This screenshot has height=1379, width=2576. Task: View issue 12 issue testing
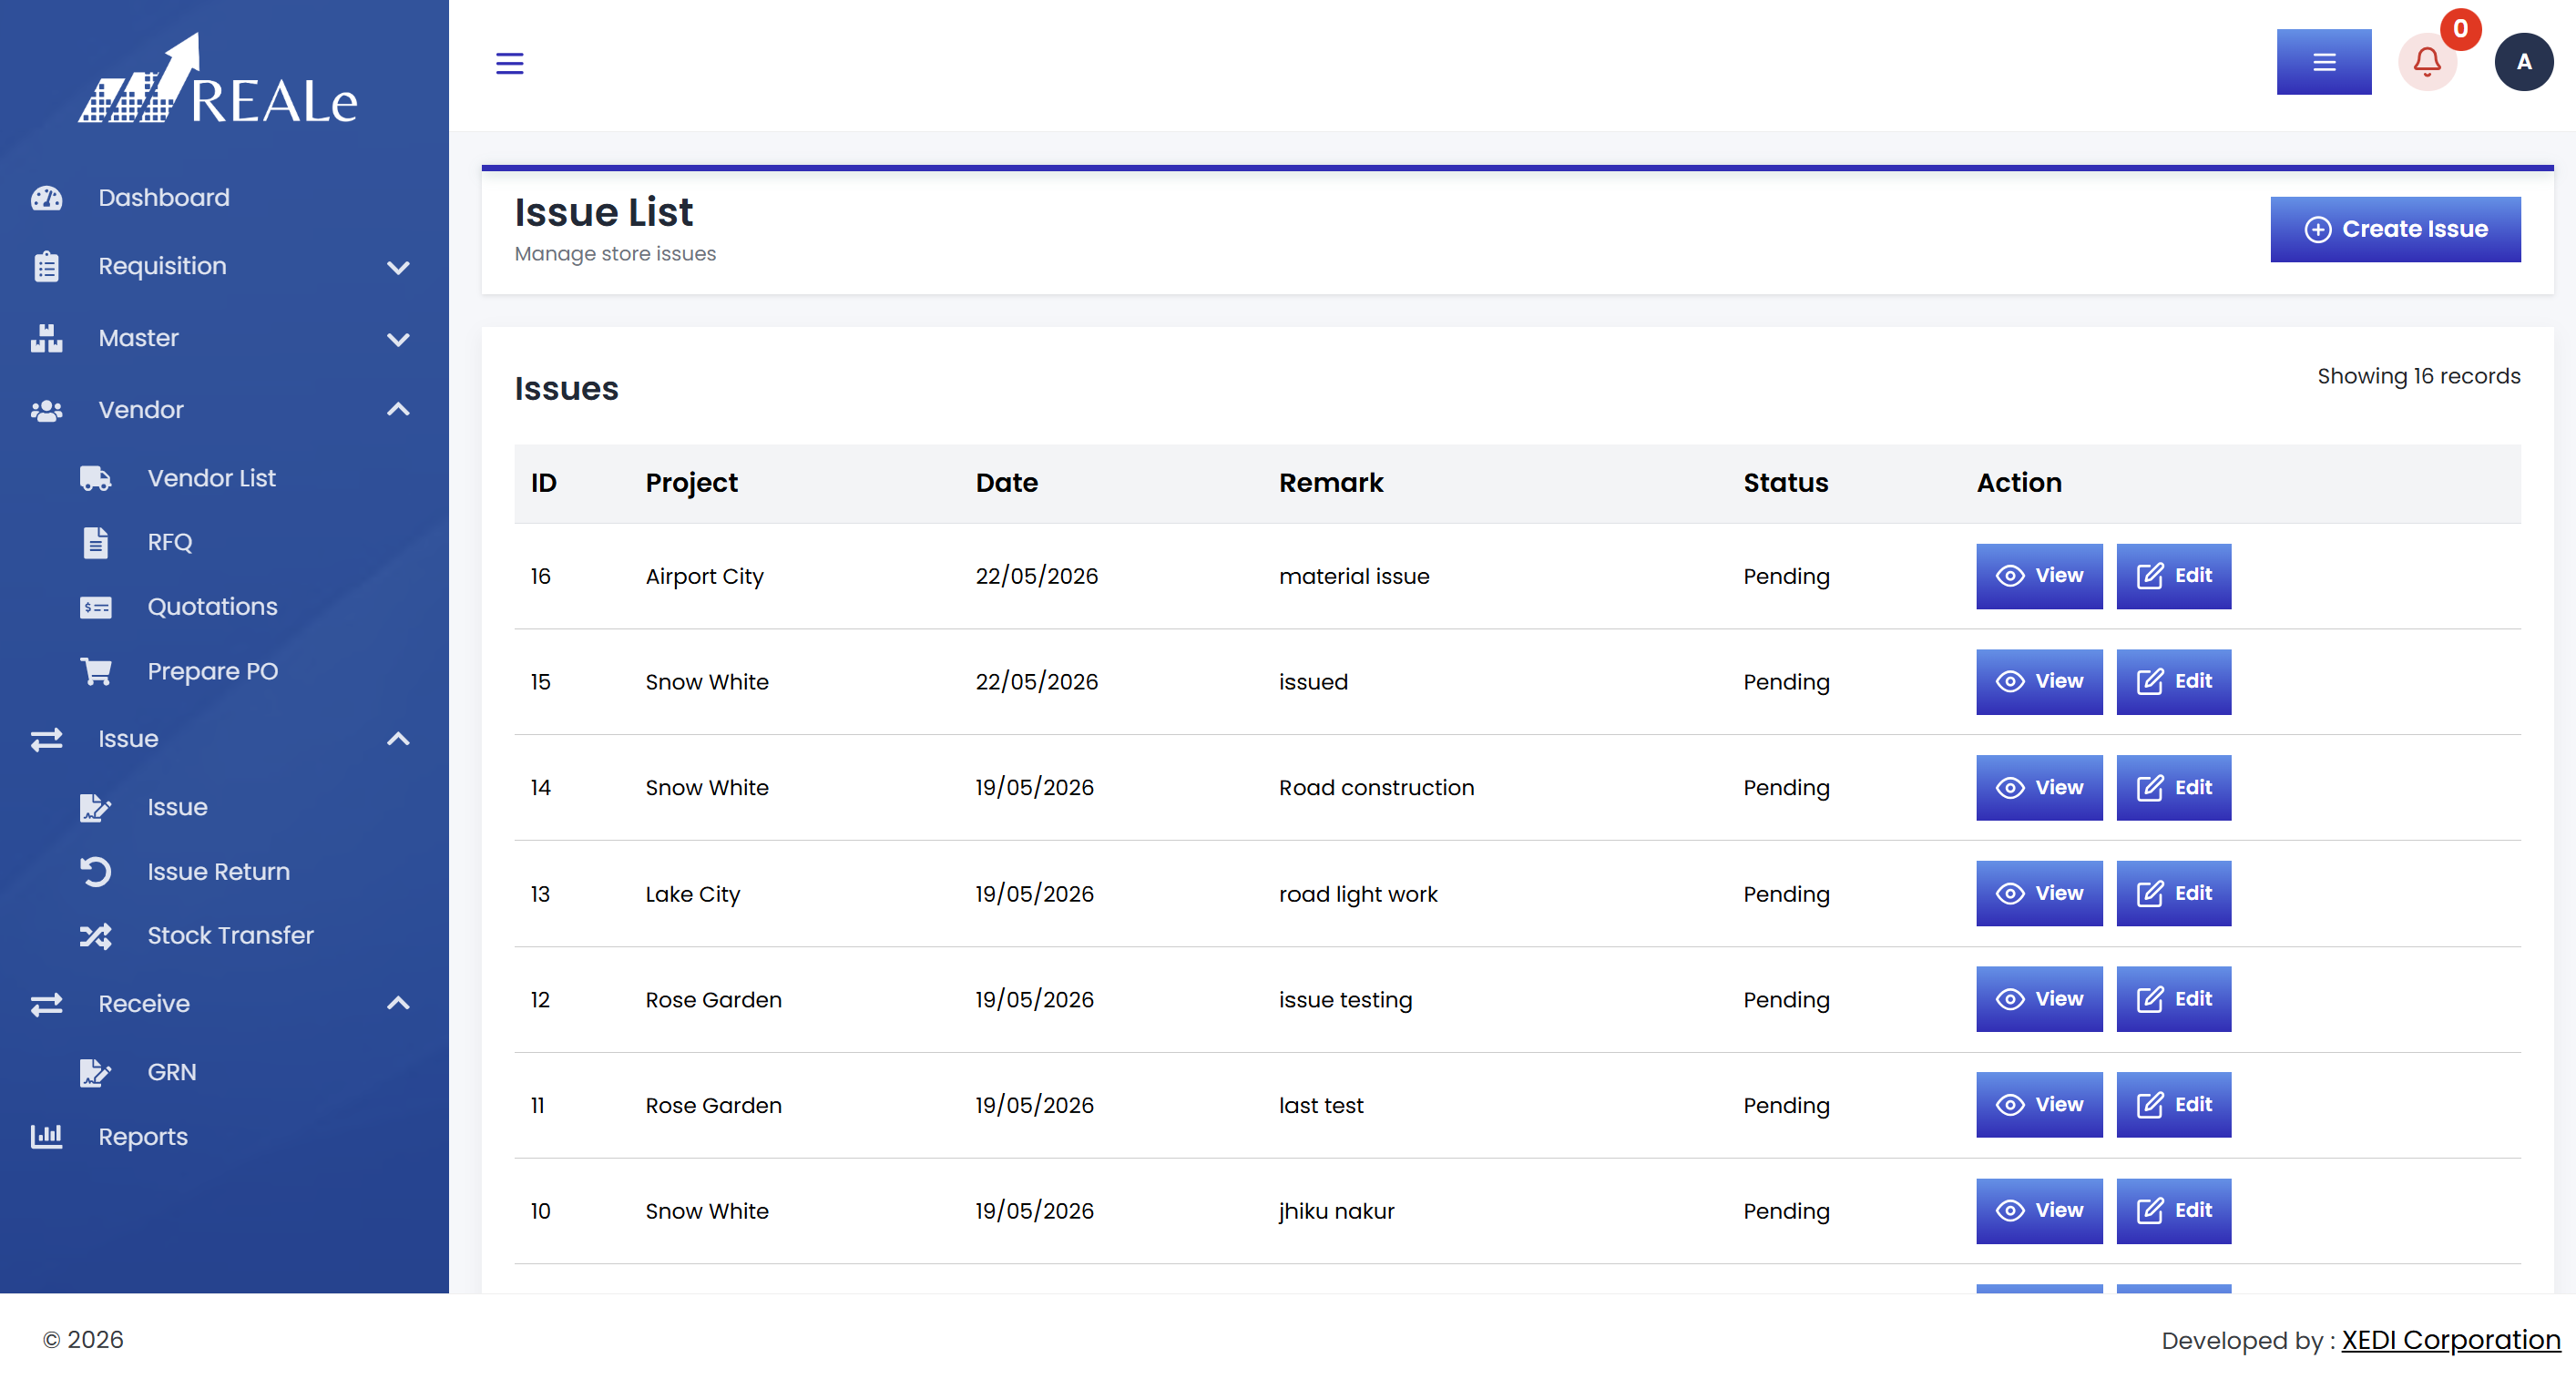pos(2039,1000)
